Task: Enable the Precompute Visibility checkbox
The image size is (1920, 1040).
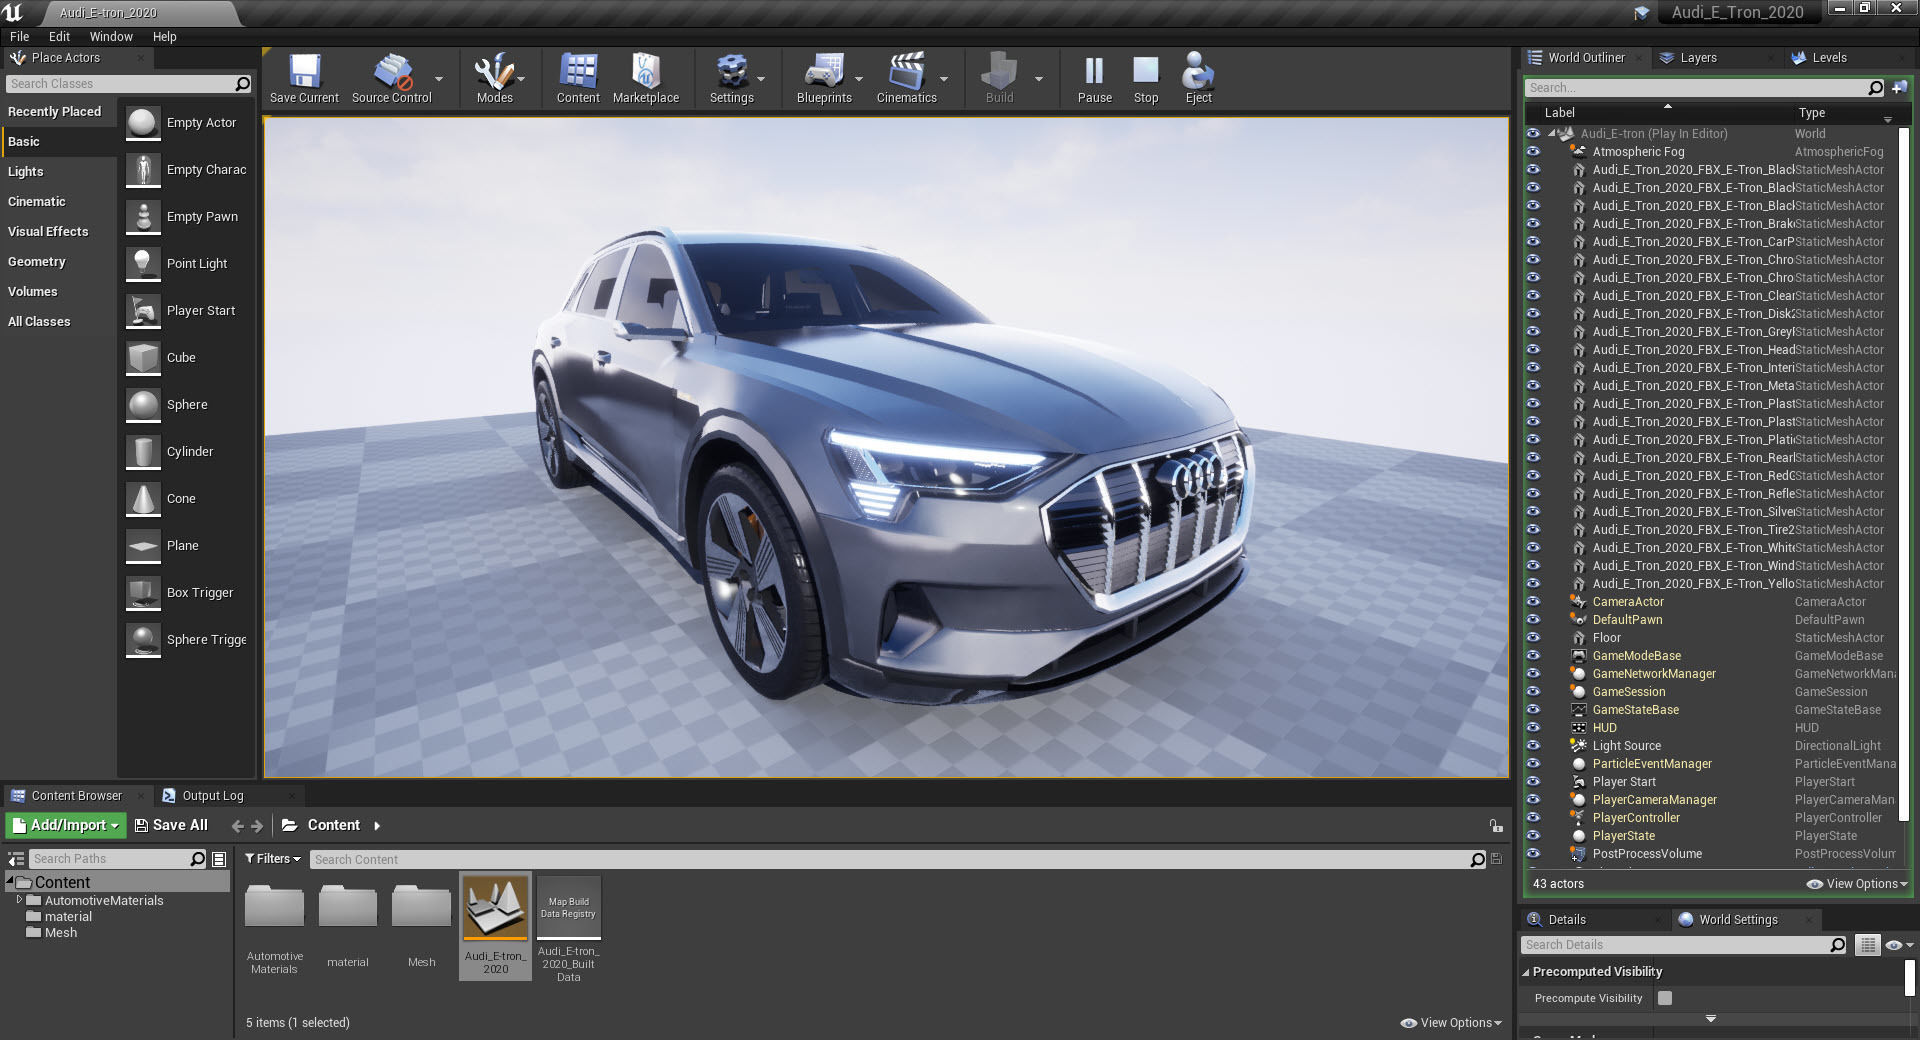Action: click(1665, 998)
